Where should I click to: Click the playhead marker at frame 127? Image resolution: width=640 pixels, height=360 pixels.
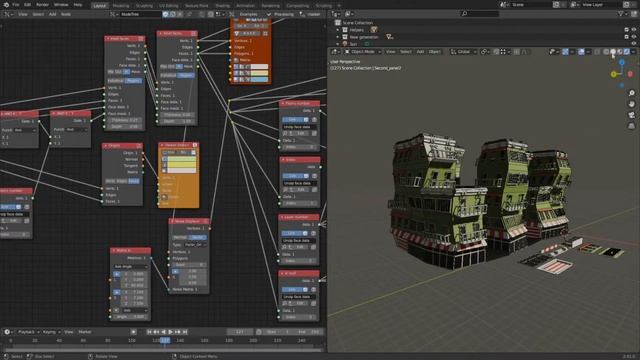[x=165, y=340]
